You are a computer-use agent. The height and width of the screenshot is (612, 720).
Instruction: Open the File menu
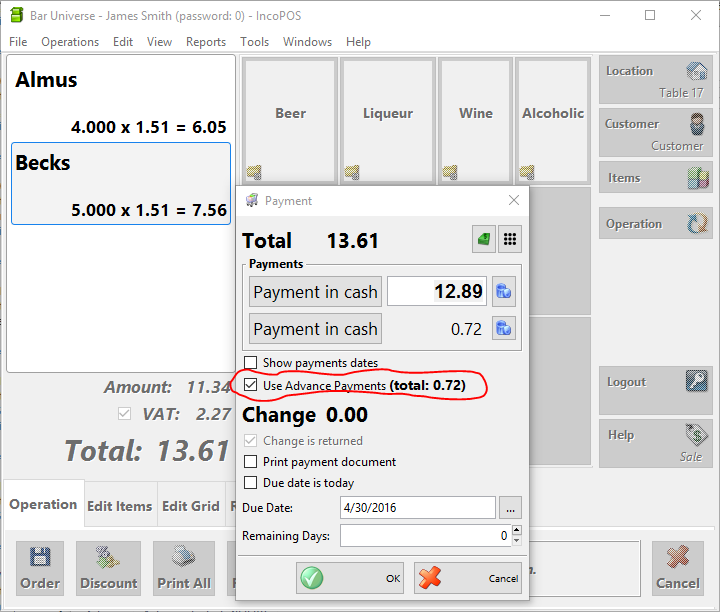(x=18, y=42)
